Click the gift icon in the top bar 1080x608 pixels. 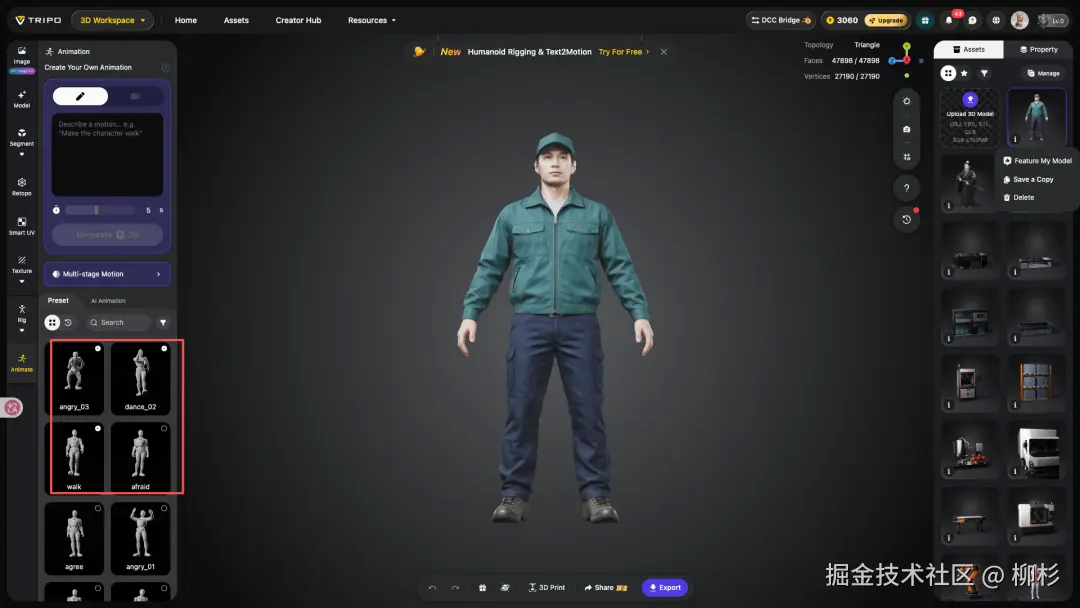coord(925,20)
